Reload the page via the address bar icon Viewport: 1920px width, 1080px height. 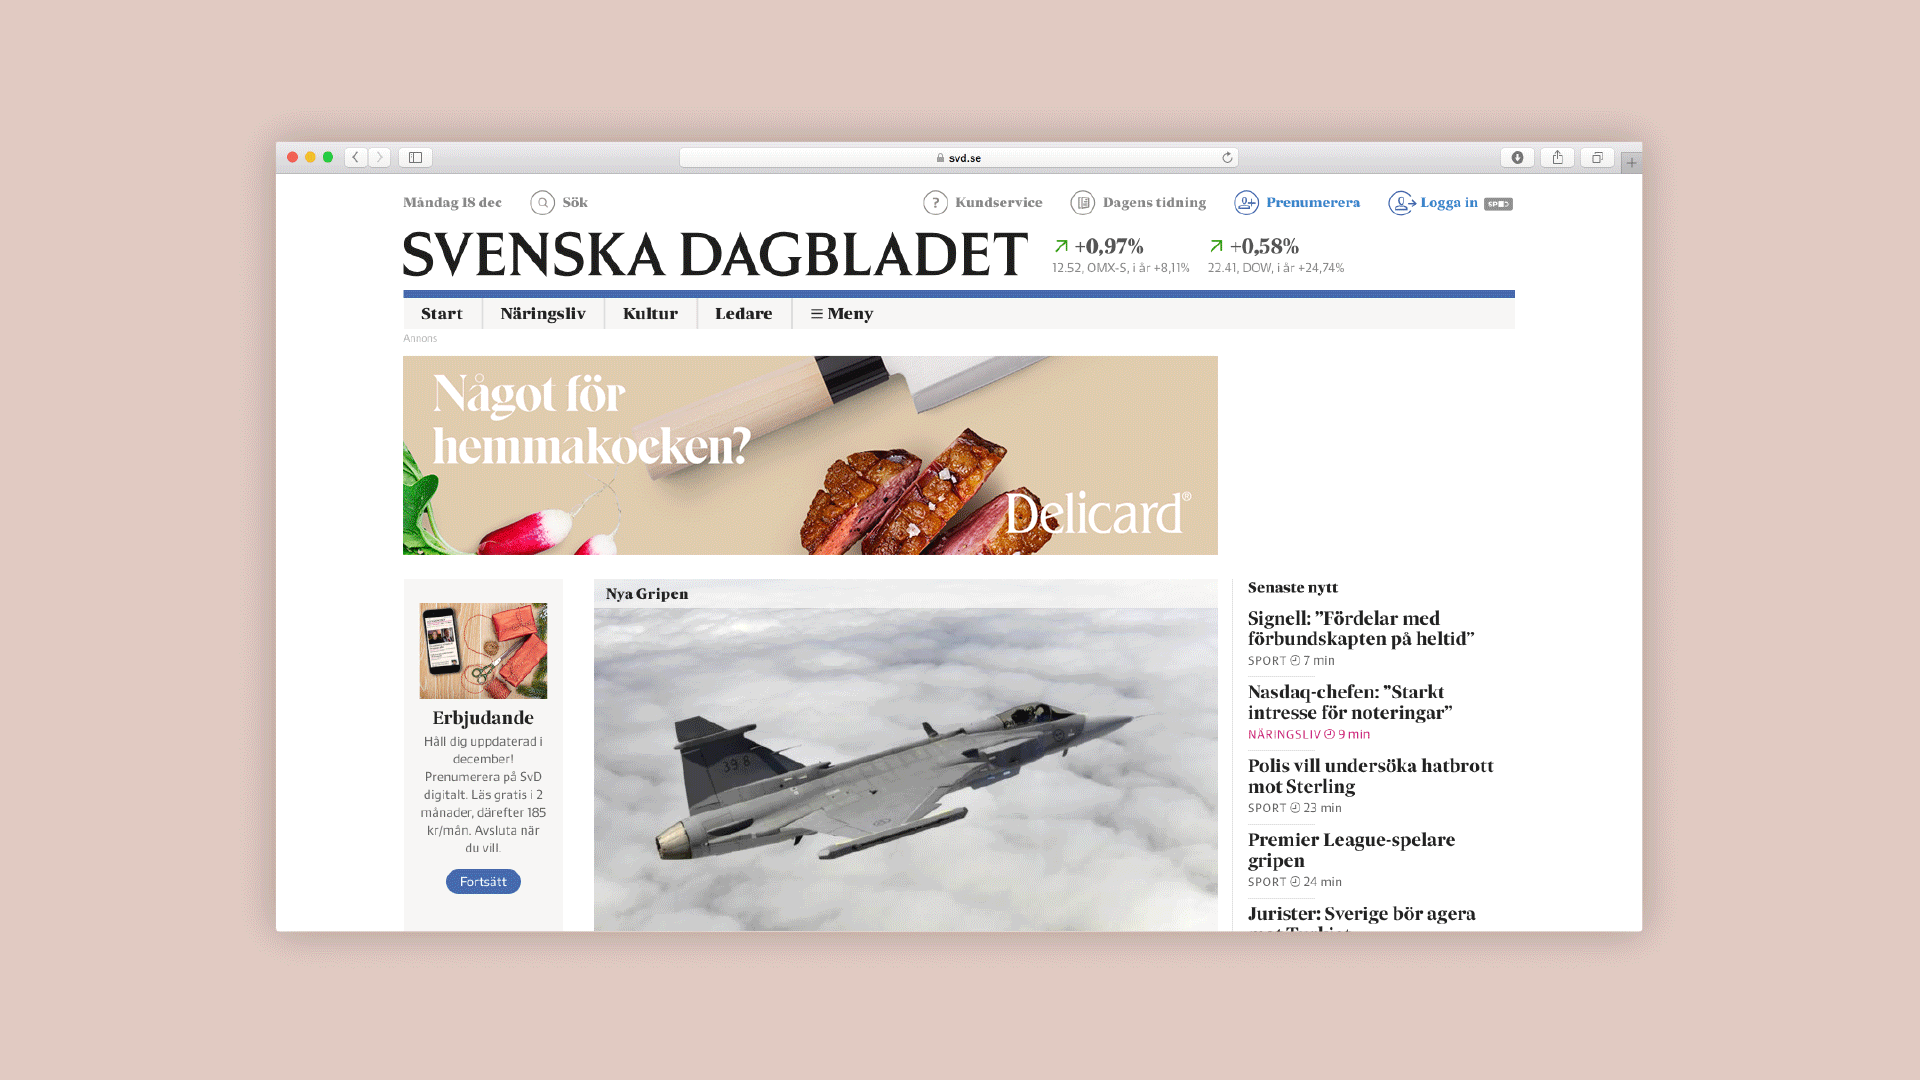[x=1227, y=158]
